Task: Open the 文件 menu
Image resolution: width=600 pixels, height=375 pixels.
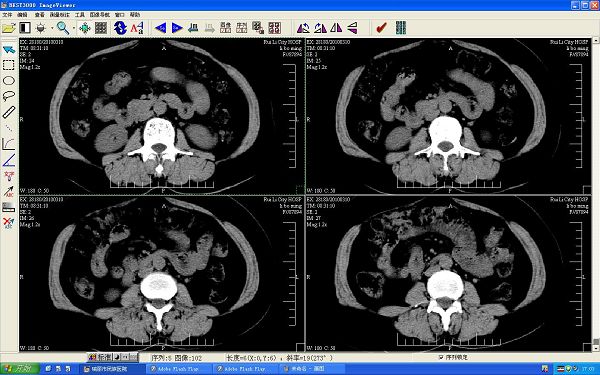Action: [x=7, y=15]
